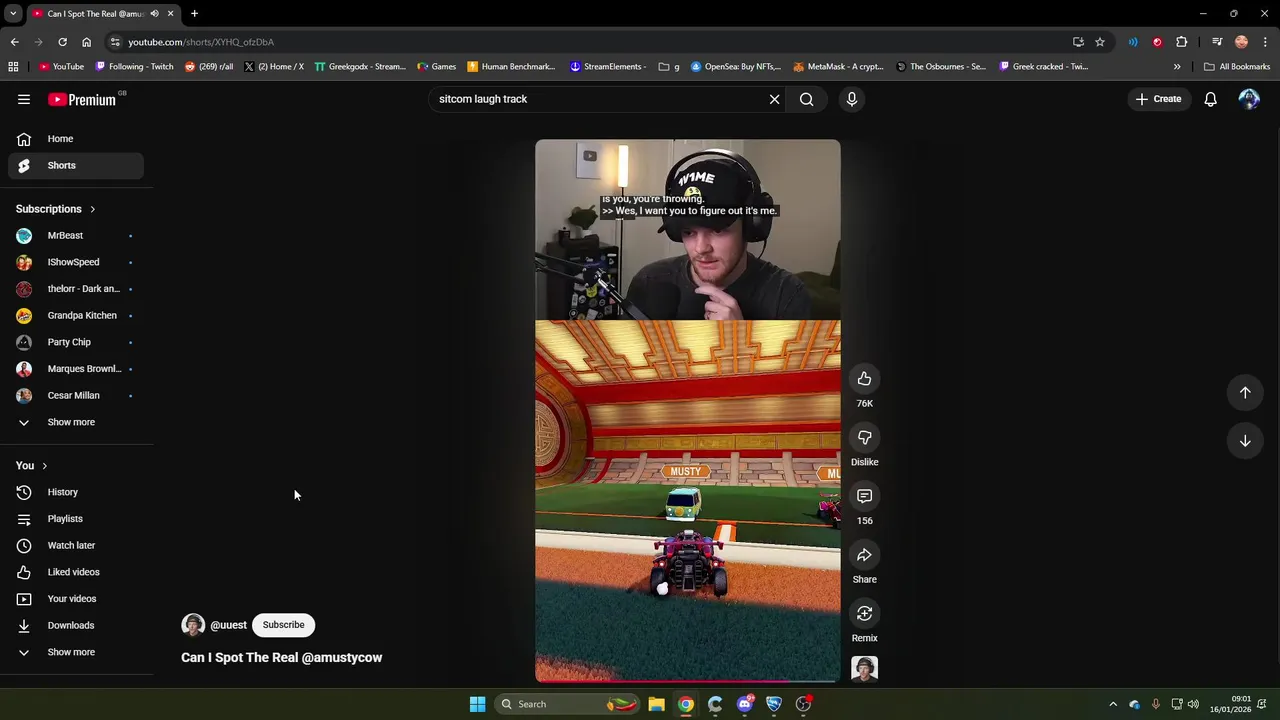Open the comments with 156 replies
This screenshot has width=1280, height=720.
[864, 496]
